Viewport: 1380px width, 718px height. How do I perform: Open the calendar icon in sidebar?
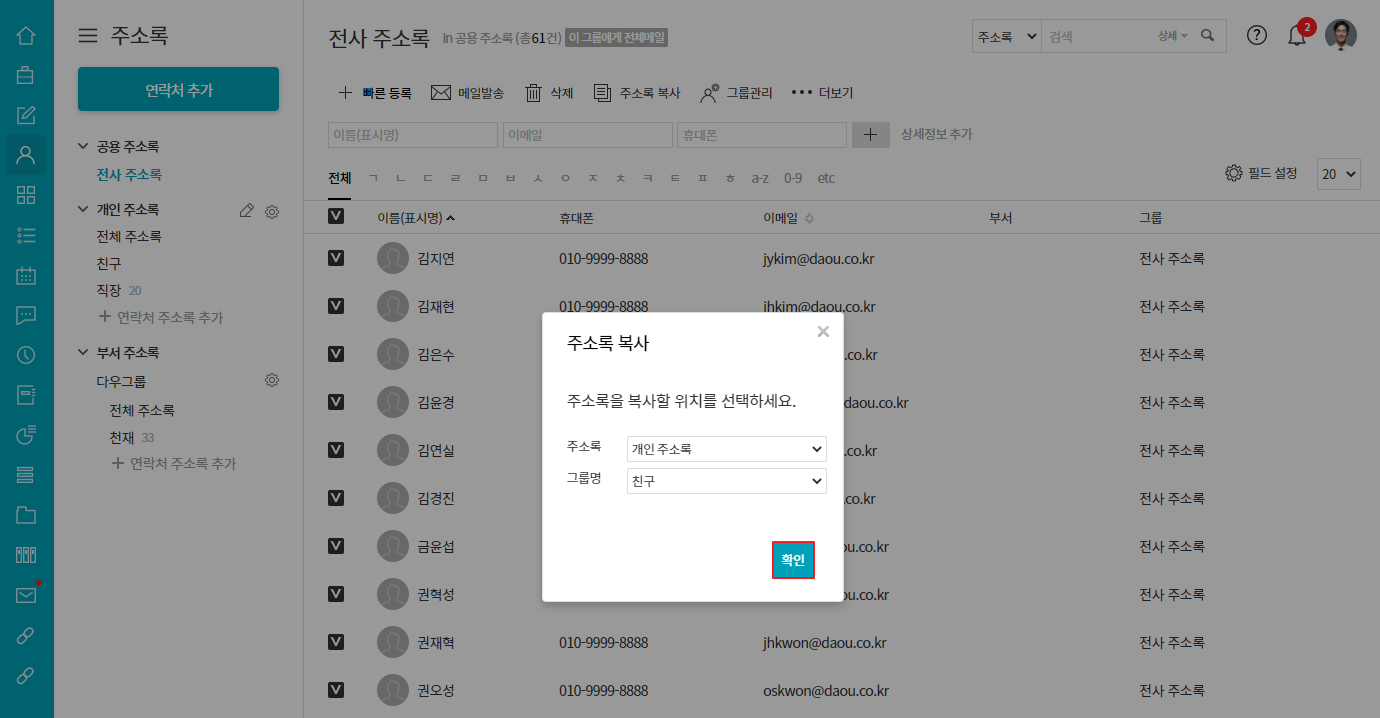click(x=26, y=276)
